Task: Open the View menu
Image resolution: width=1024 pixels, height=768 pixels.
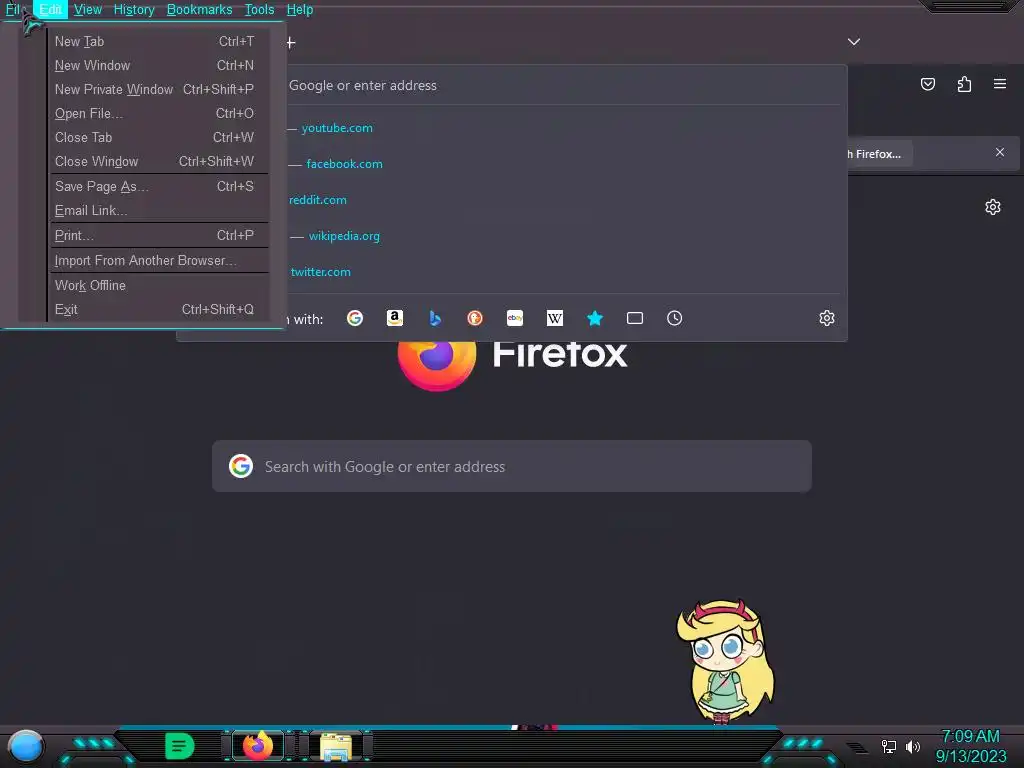Action: click(88, 10)
